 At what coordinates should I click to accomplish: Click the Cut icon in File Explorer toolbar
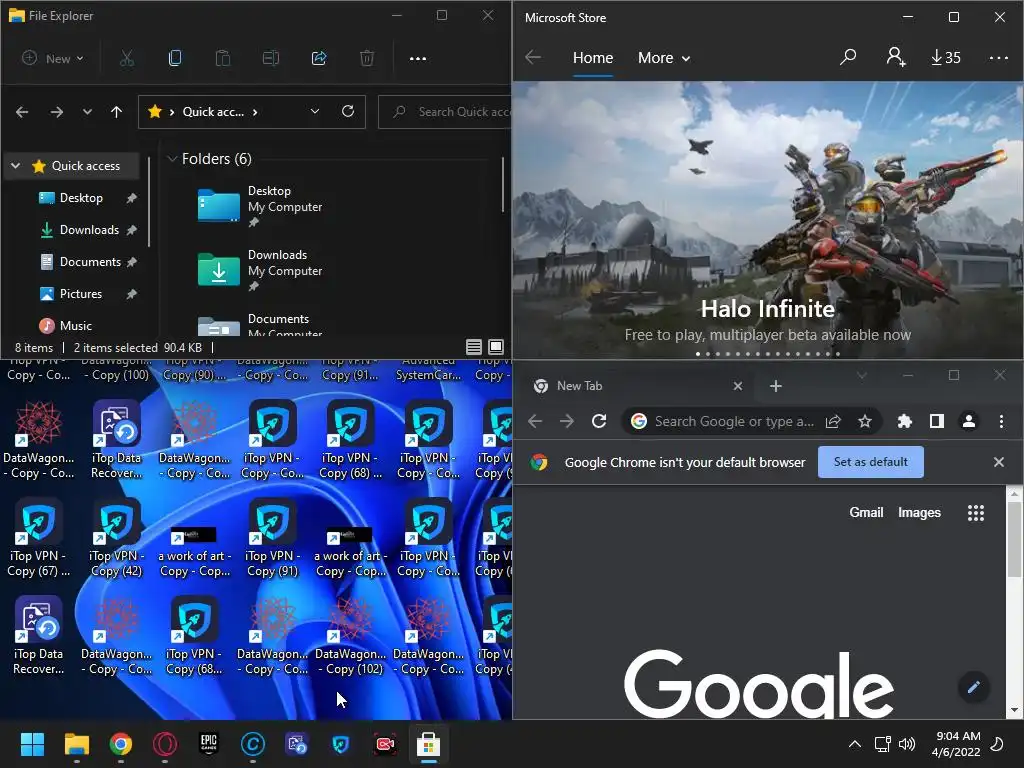tap(127, 58)
